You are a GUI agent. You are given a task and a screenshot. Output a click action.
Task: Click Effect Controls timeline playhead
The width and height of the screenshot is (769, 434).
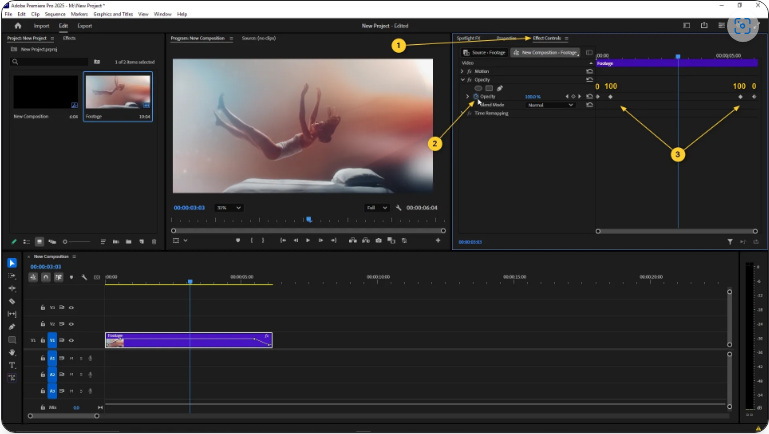(x=678, y=57)
